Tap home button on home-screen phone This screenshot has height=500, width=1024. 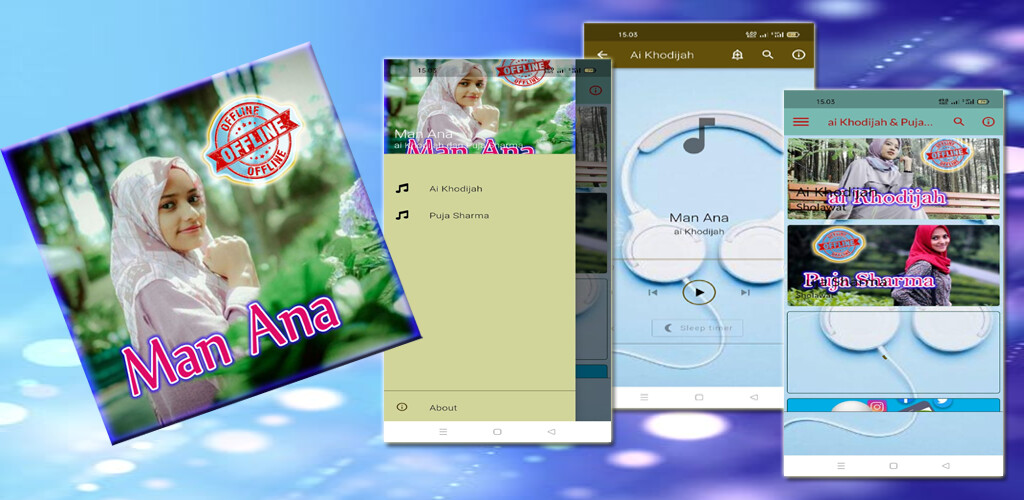point(893,466)
